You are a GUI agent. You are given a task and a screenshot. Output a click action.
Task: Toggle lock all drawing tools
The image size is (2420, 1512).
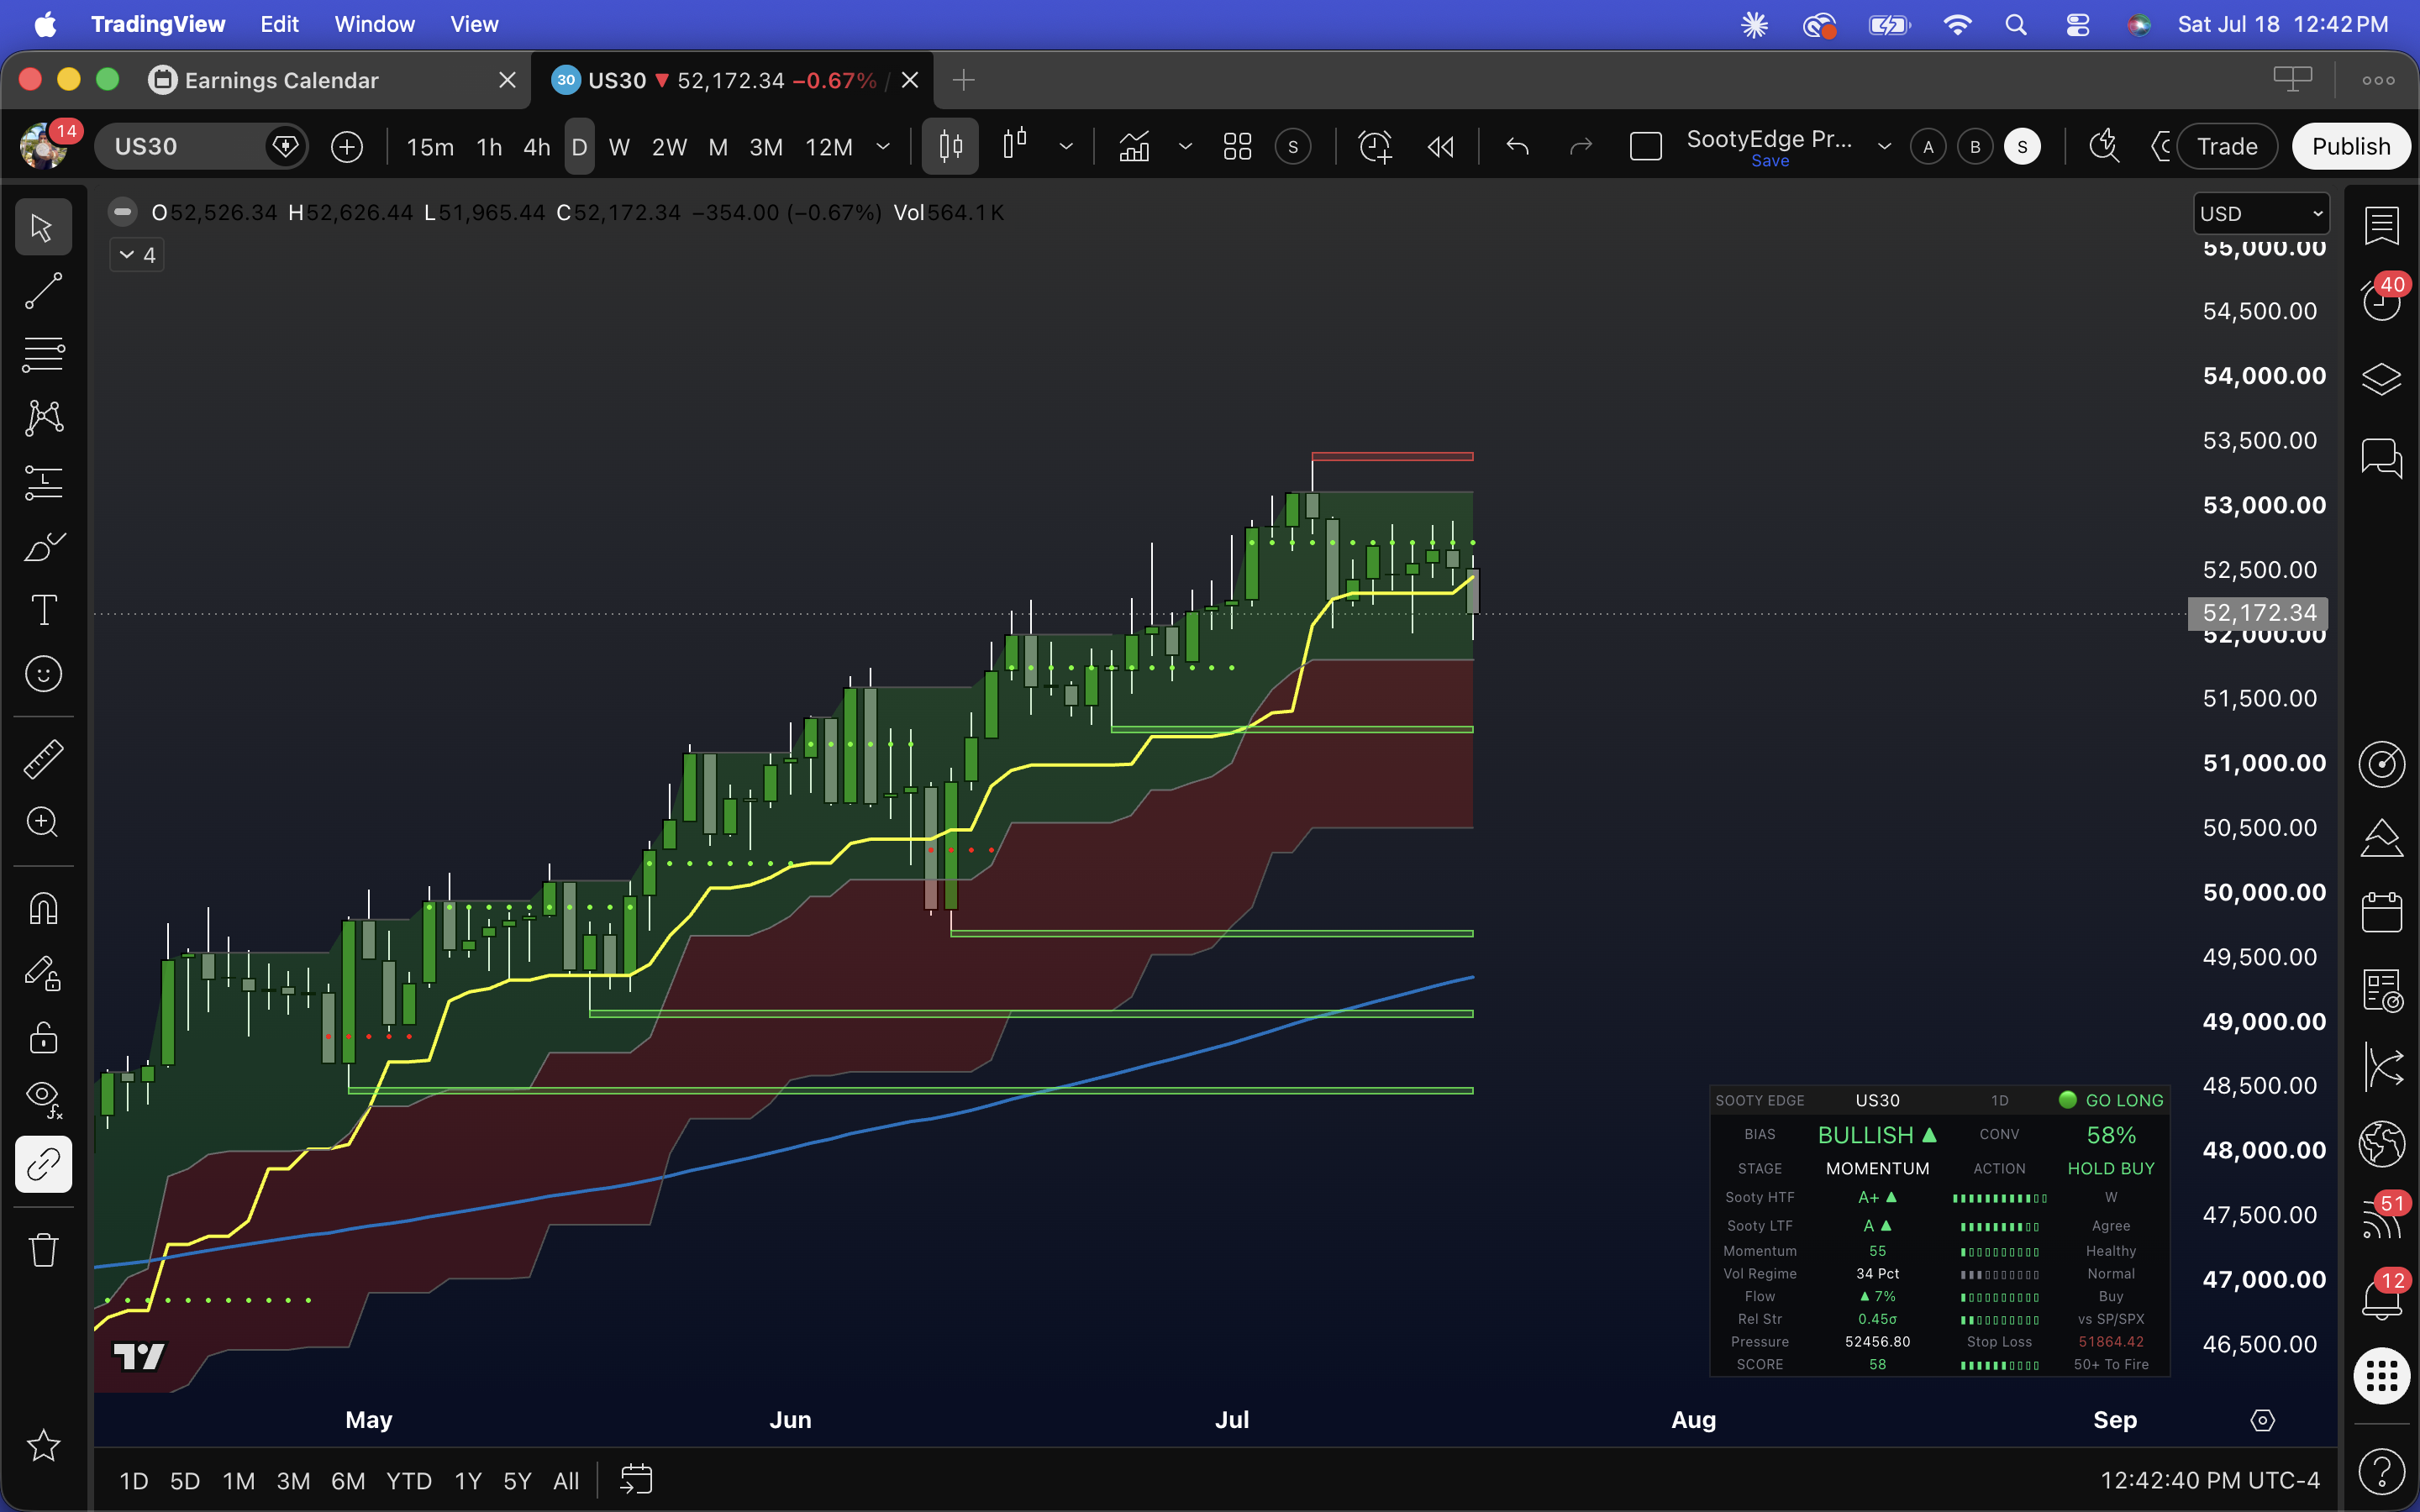click(43, 1037)
